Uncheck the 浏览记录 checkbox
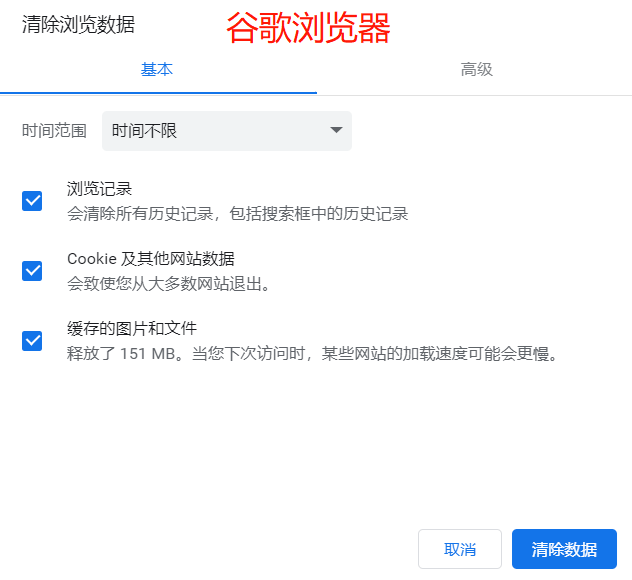Screen dimensions: 632x580 pos(32,201)
